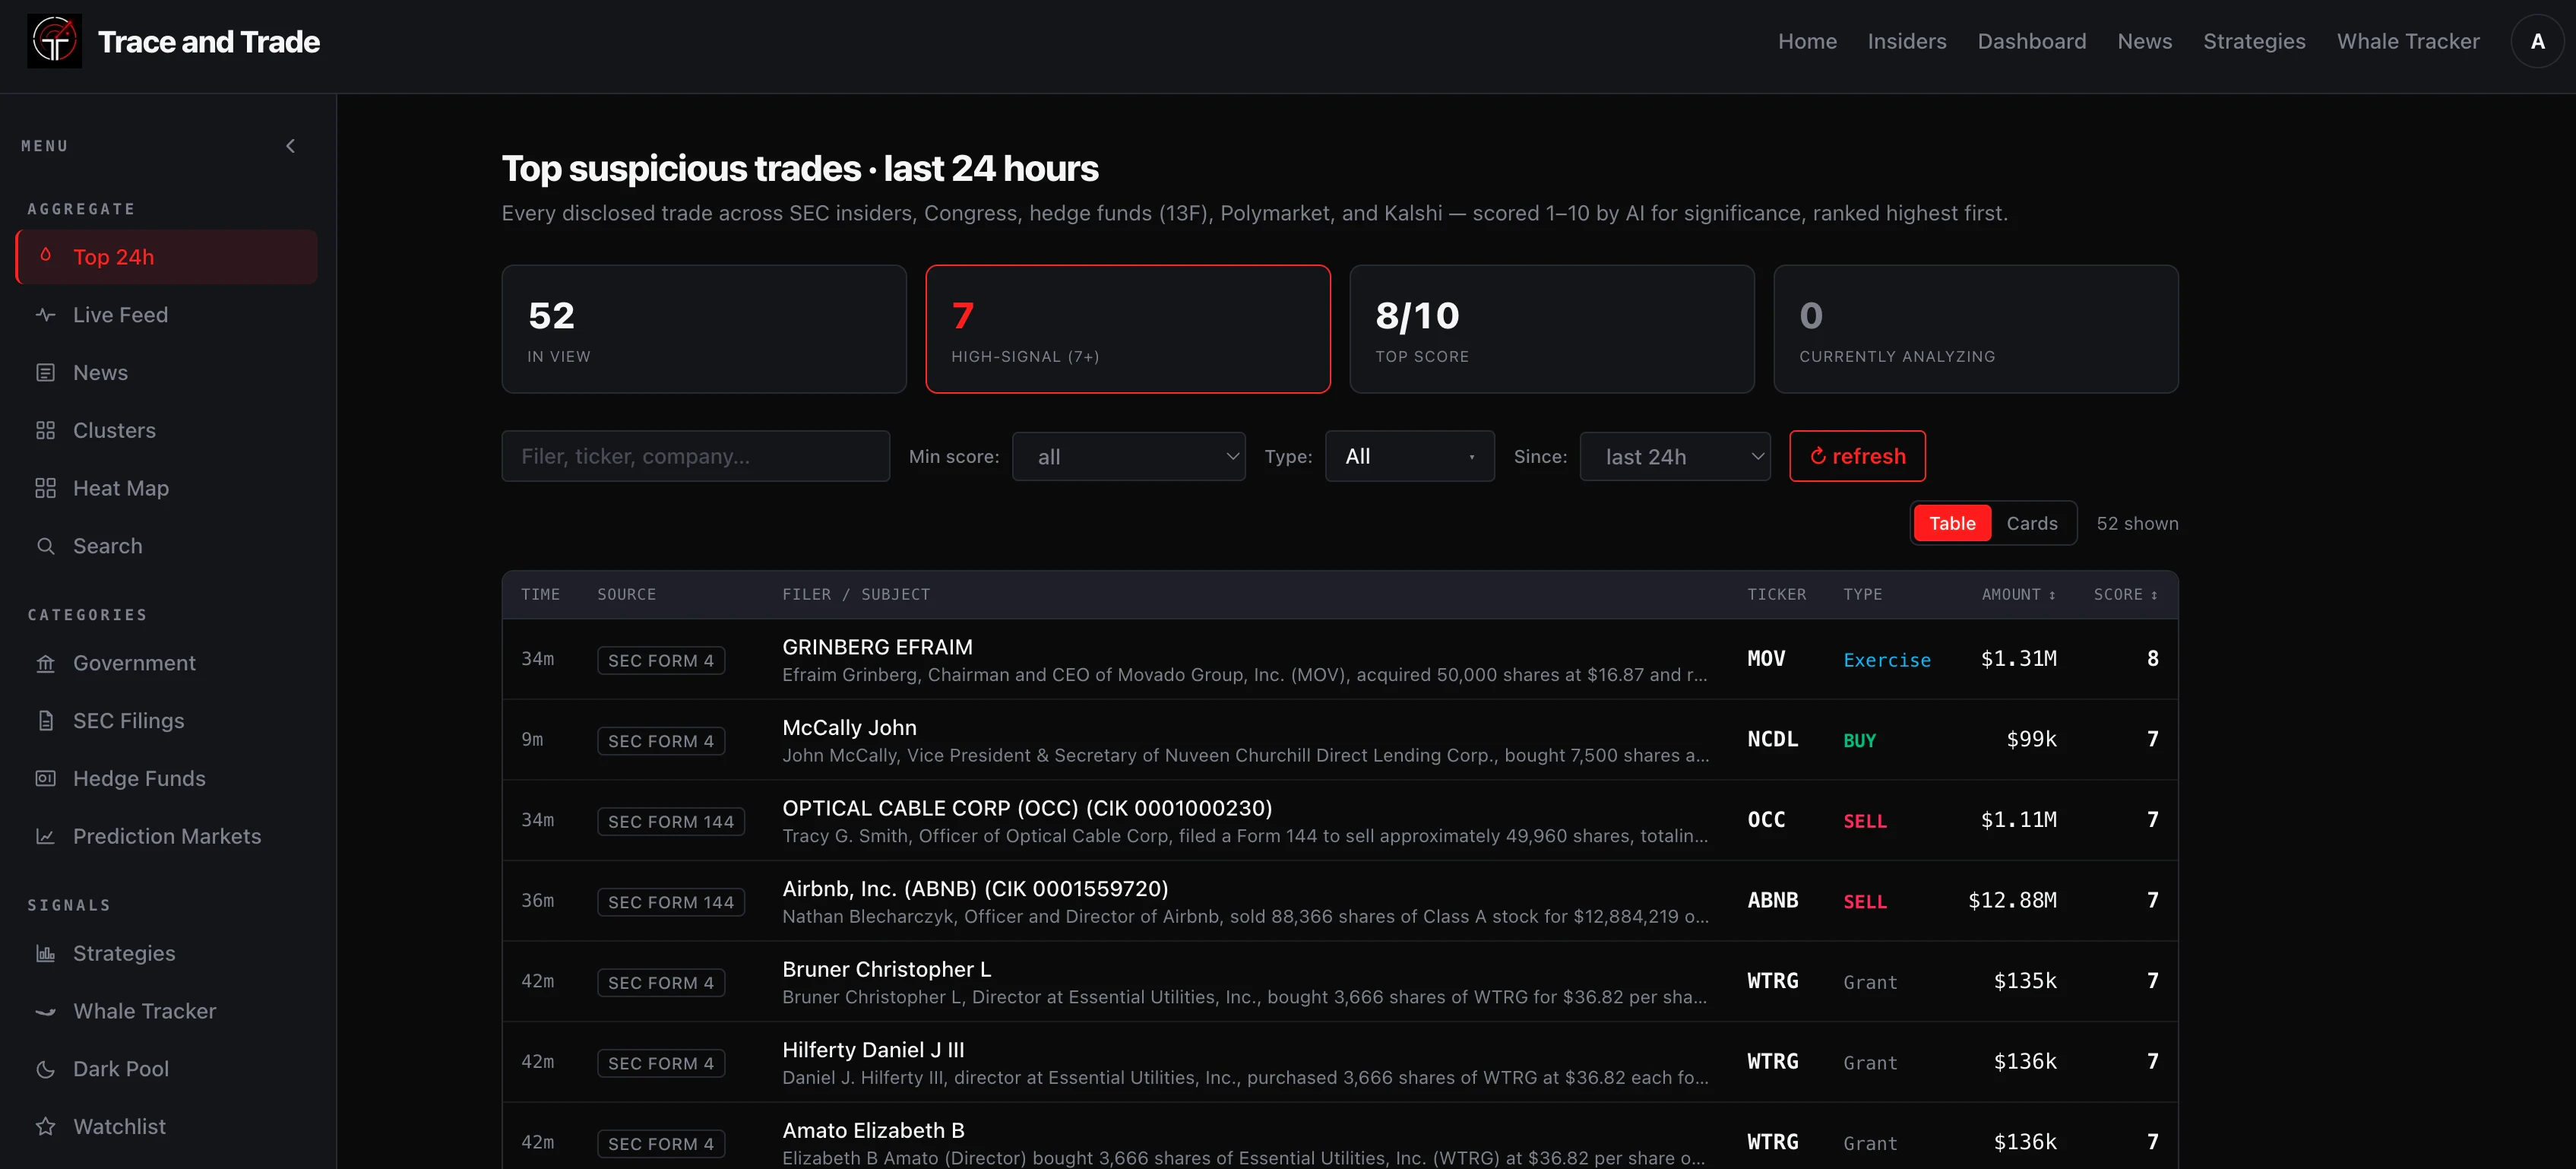Open Dashboard in top navigation

click(x=2031, y=41)
